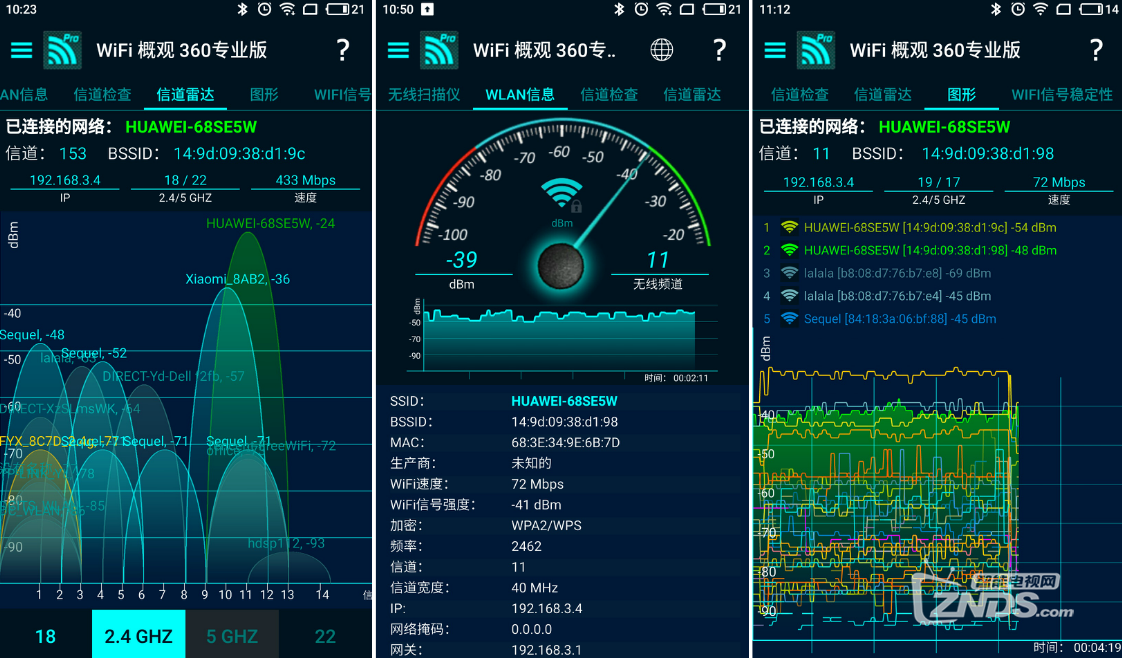Viewport: 1122px width, 658px height.
Task: Select WLAN信息 tab on the 10:50 screen
Action: [520, 94]
